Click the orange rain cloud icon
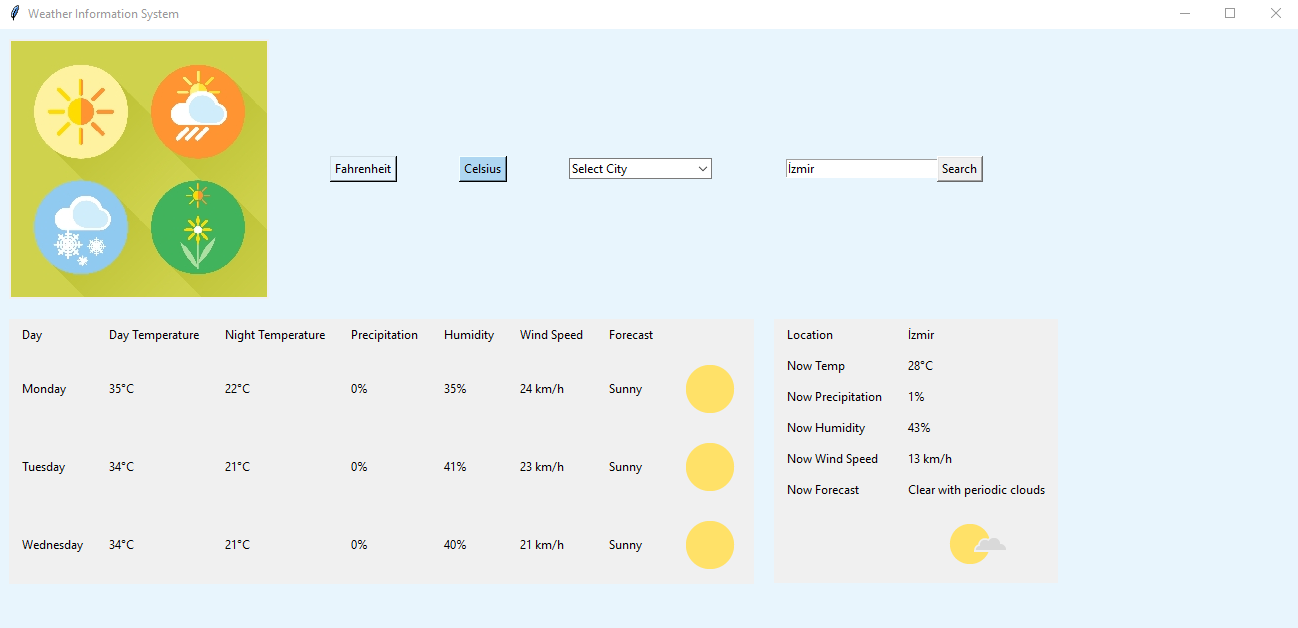Image resolution: width=1298 pixels, height=628 pixels. pyautogui.click(x=198, y=111)
